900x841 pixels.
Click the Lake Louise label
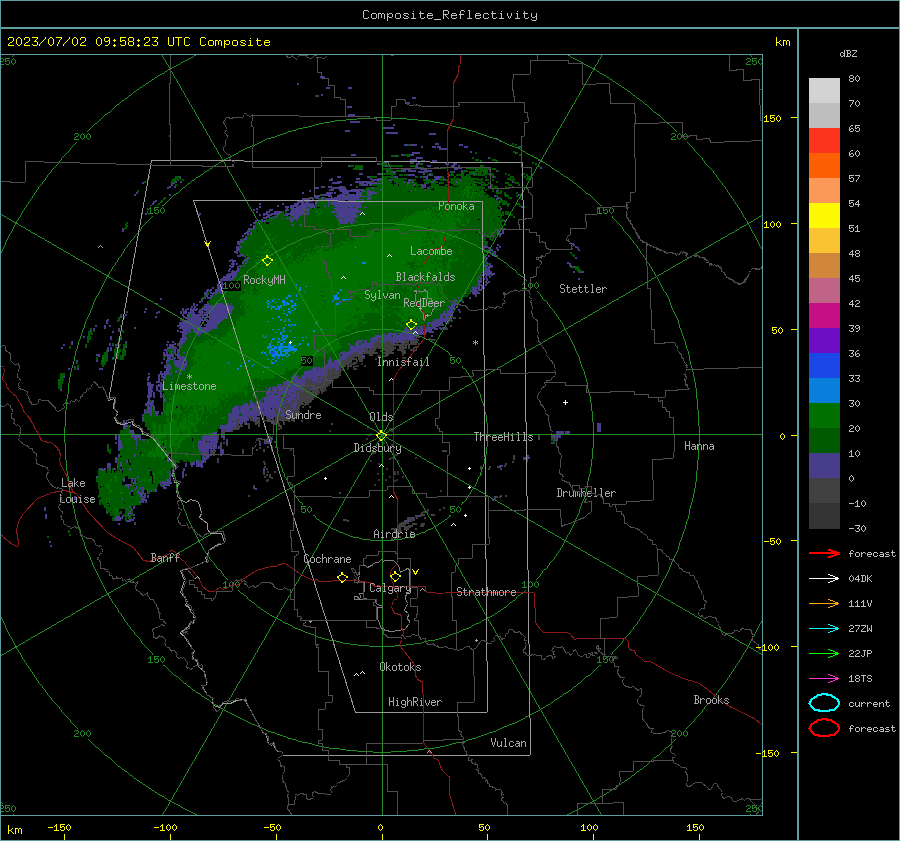pos(77,491)
